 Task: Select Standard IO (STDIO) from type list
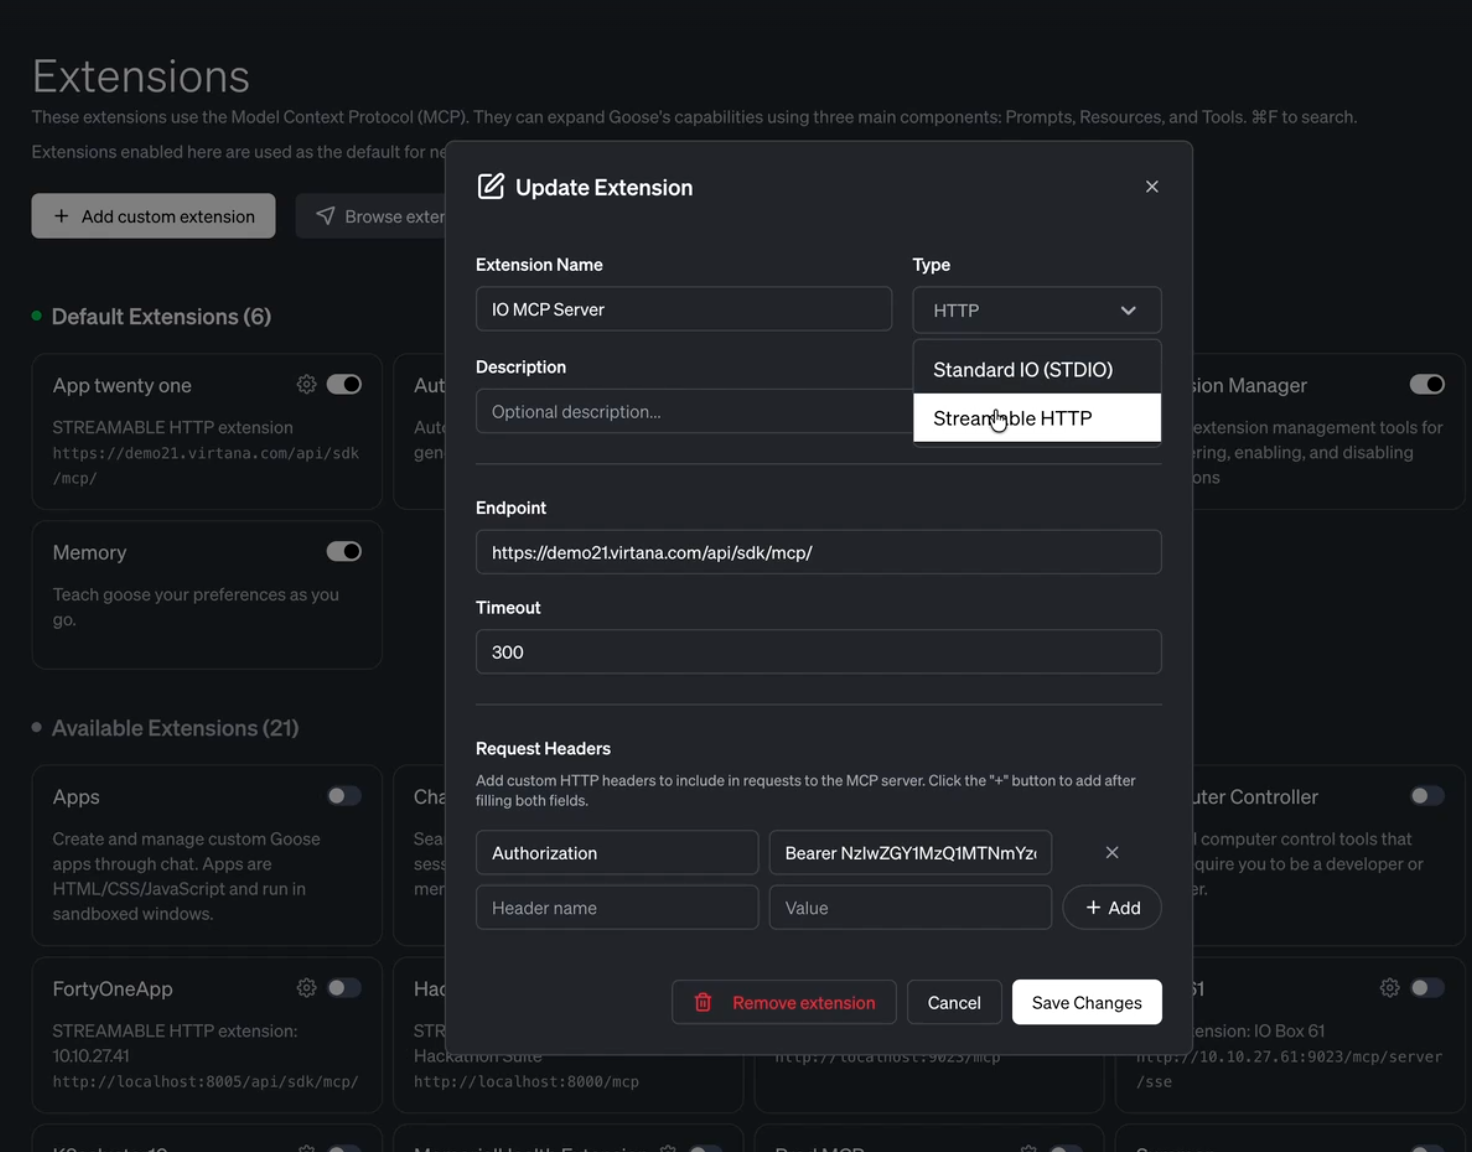[x=1023, y=370]
